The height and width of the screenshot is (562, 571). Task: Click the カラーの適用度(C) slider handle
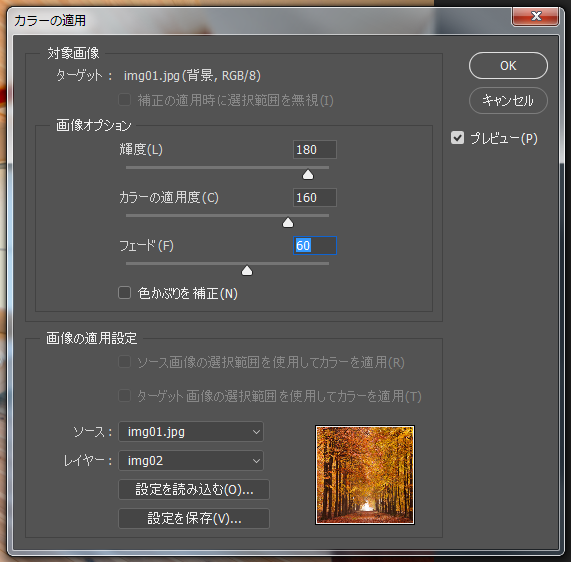tap(288, 223)
